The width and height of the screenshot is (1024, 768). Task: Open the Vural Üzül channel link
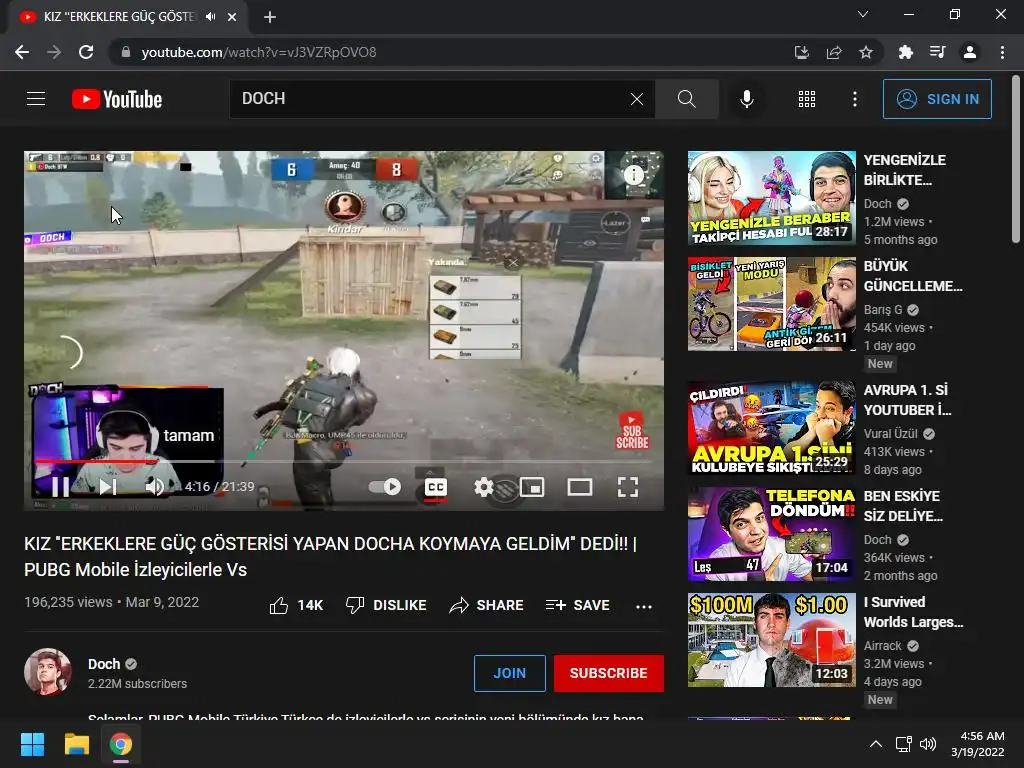pyautogui.click(x=891, y=434)
